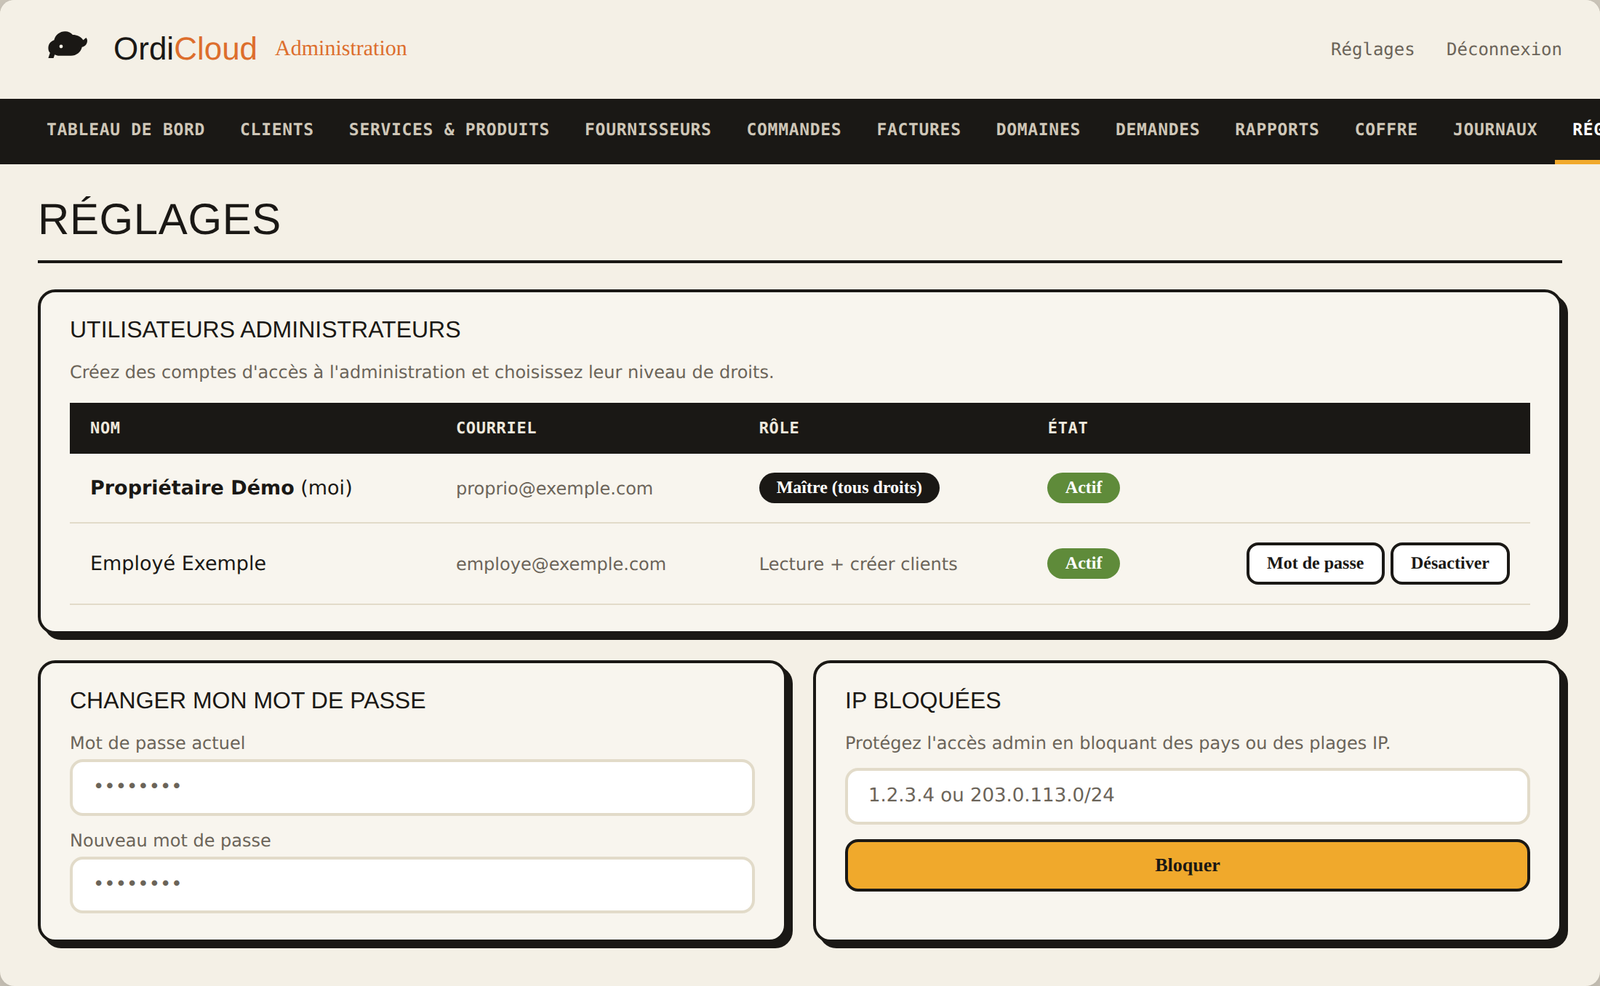This screenshot has height=986, width=1600.
Task: Open the Domaines menu item
Action: click(1038, 130)
